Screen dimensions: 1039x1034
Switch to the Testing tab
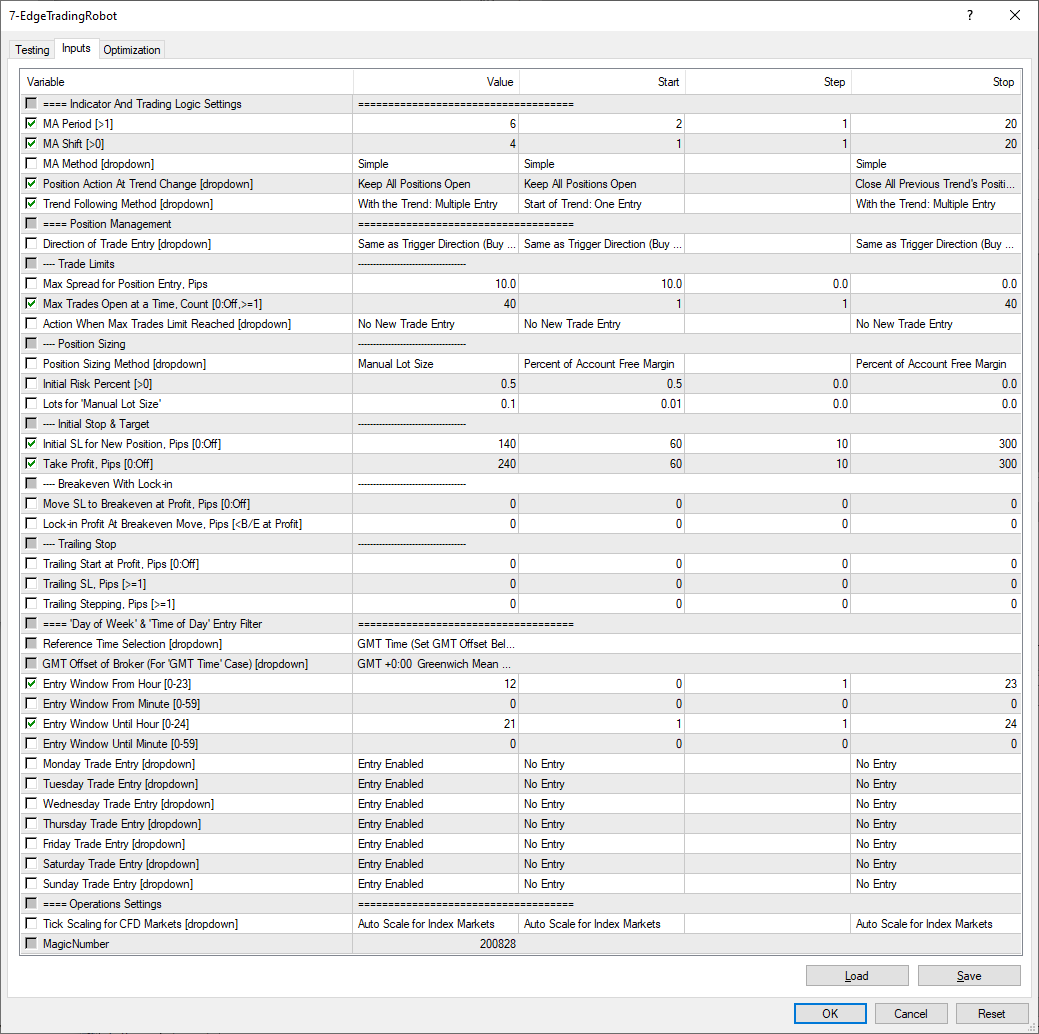tap(32, 50)
